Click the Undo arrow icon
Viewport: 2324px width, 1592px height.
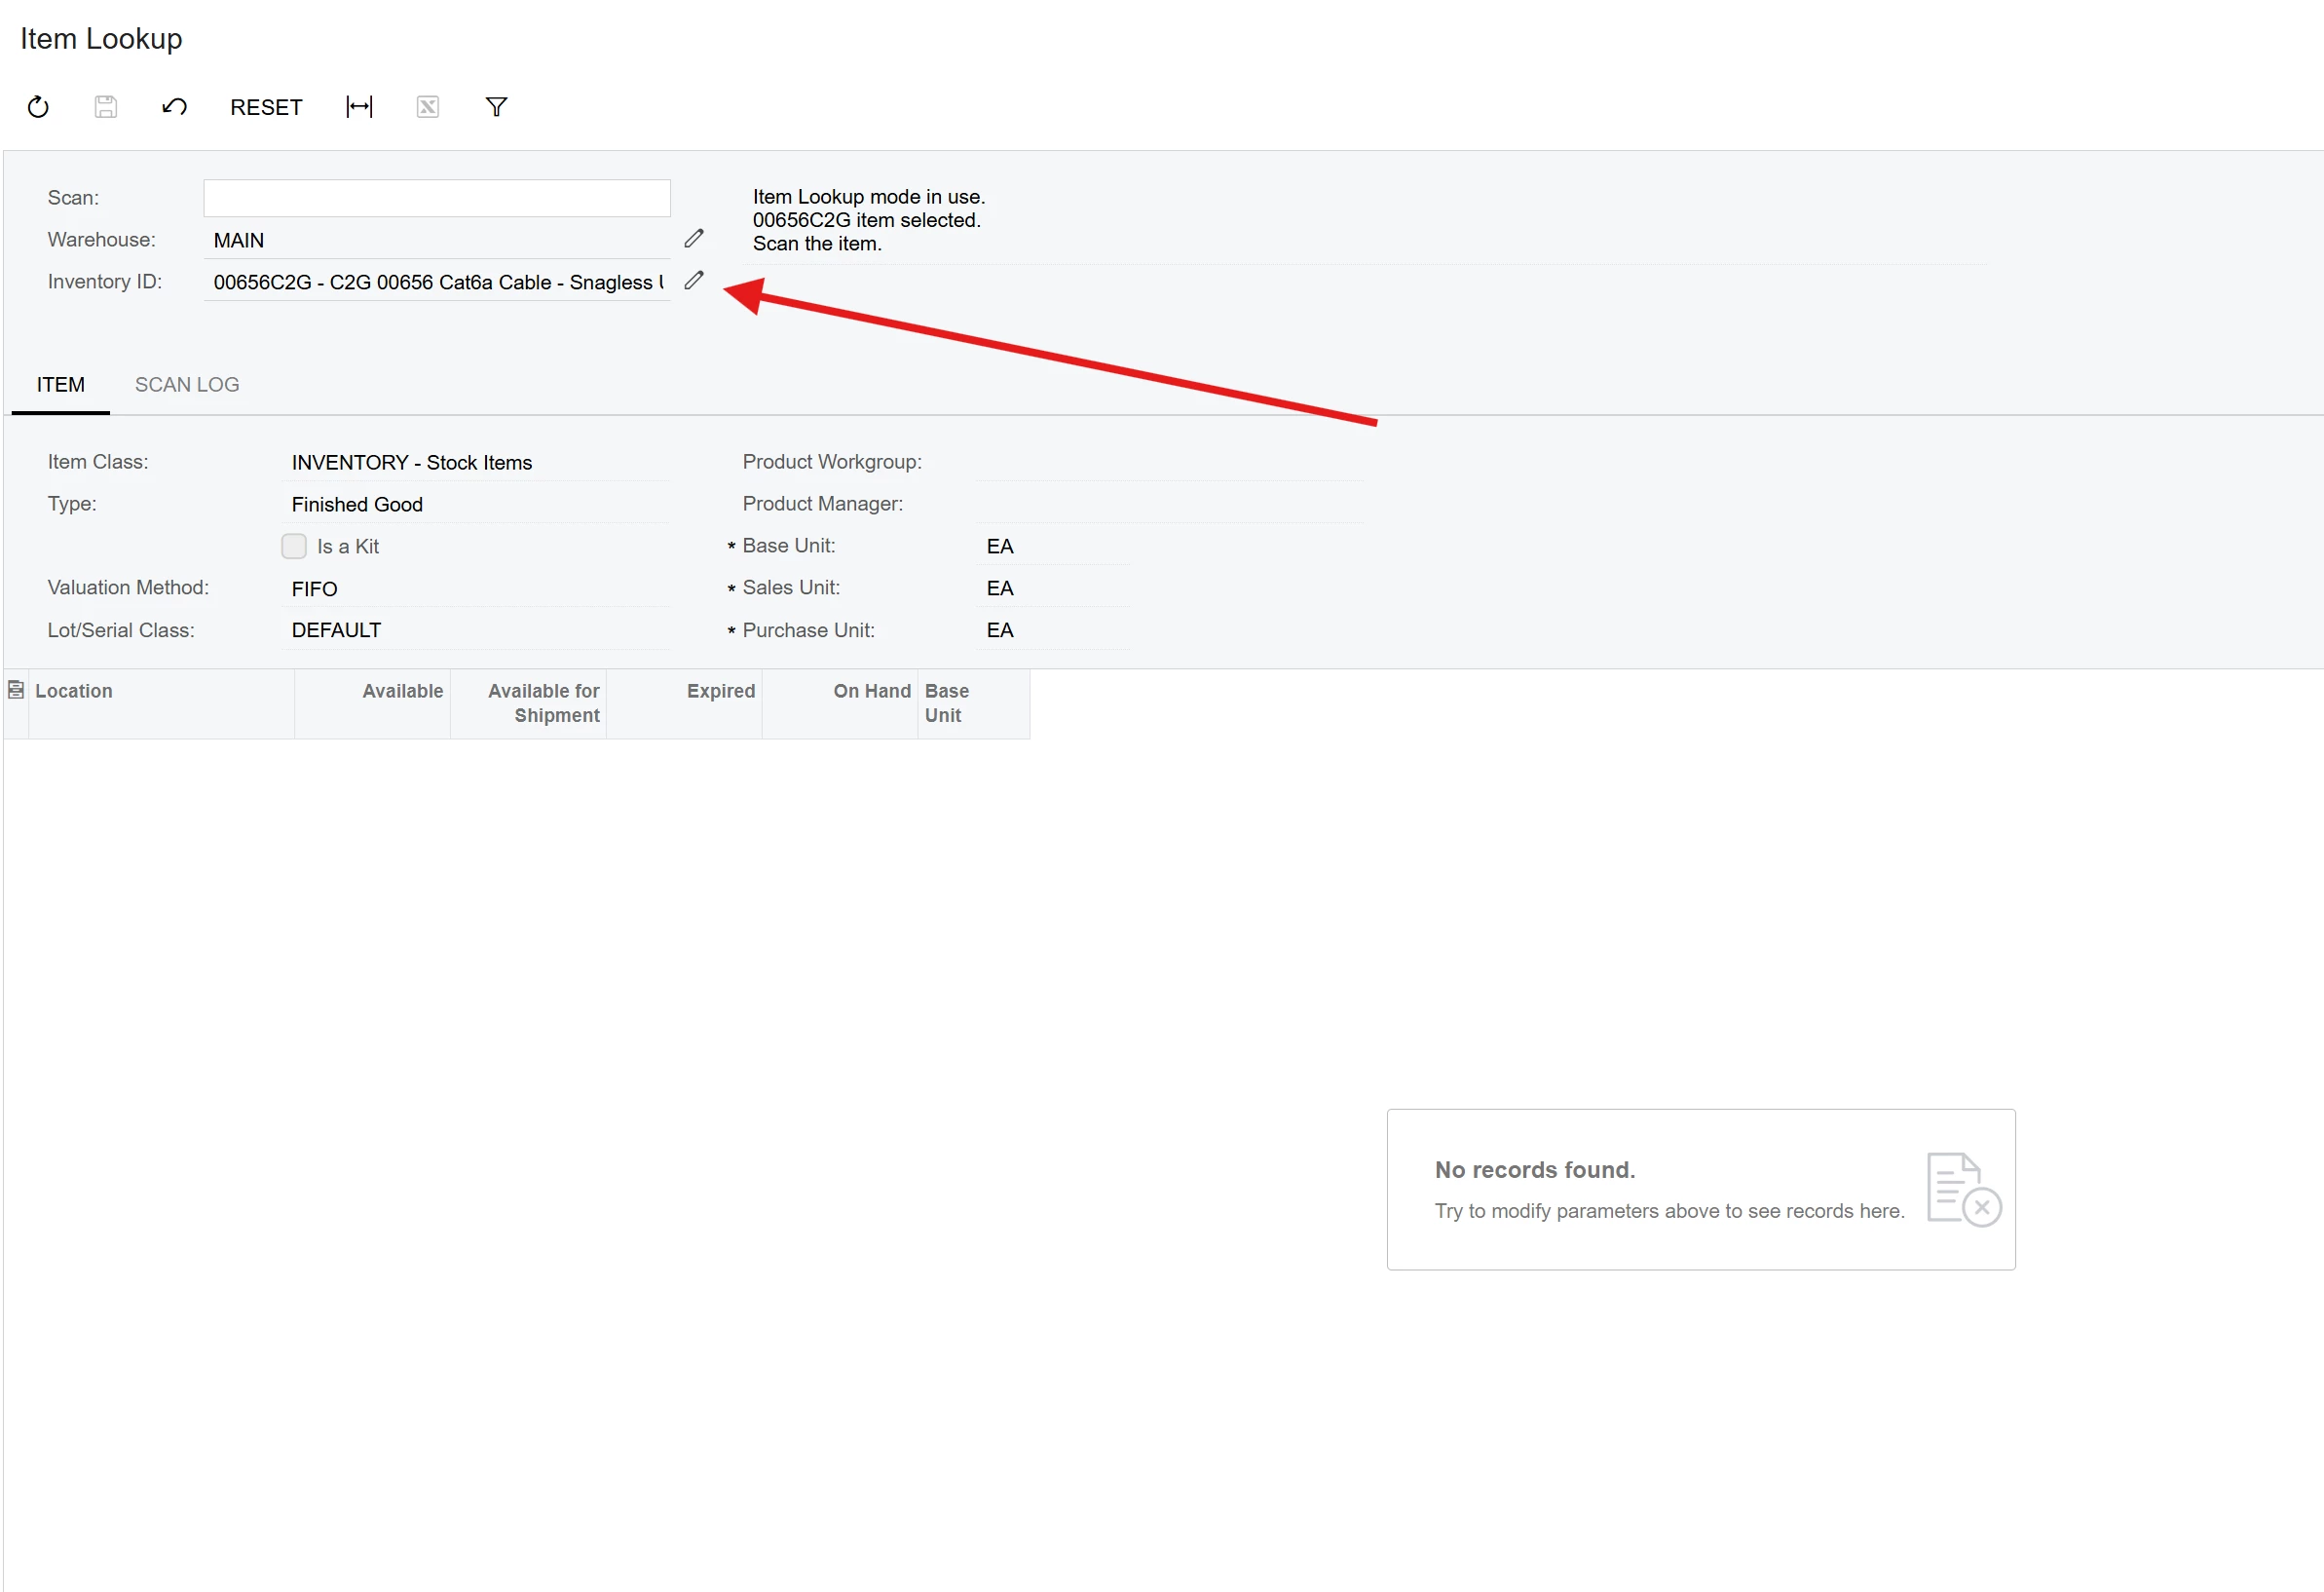coord(174,107)
